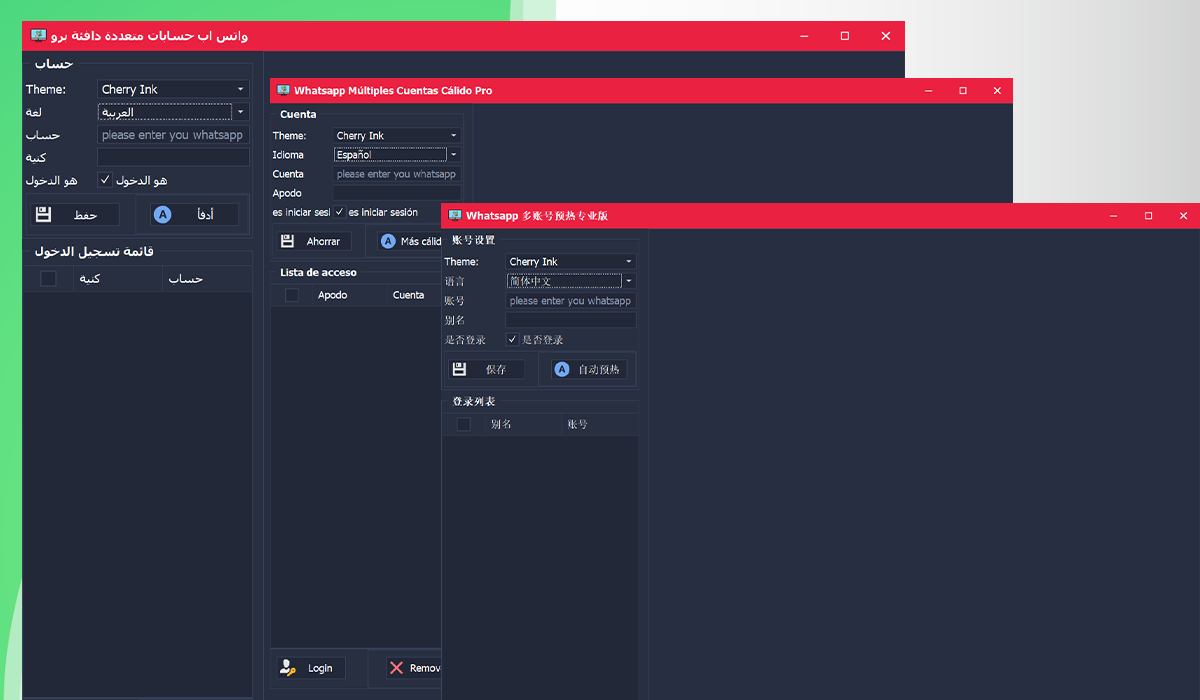Toggle the 是否登录 checkbox
Image resolution: width=1200 pixels, height=700 pixels.
coord(512,340)
